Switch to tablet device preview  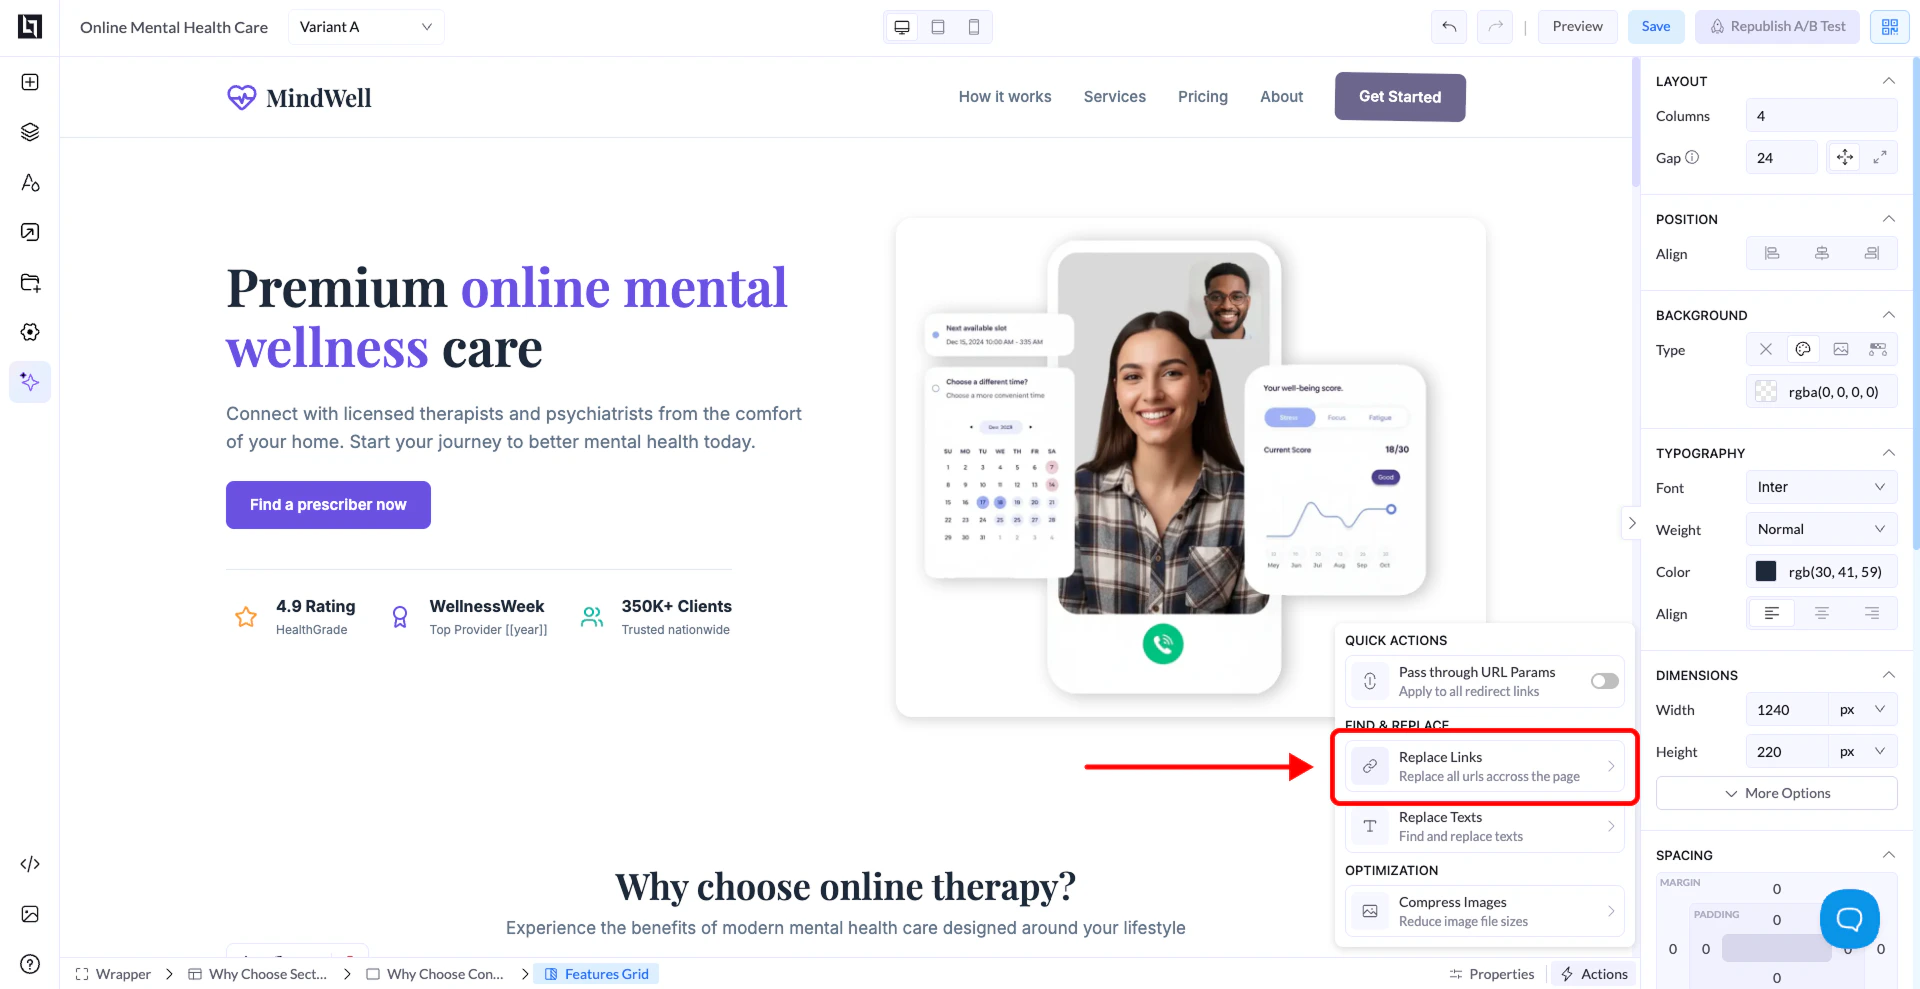pyautogui.click(x=938, y=27)
